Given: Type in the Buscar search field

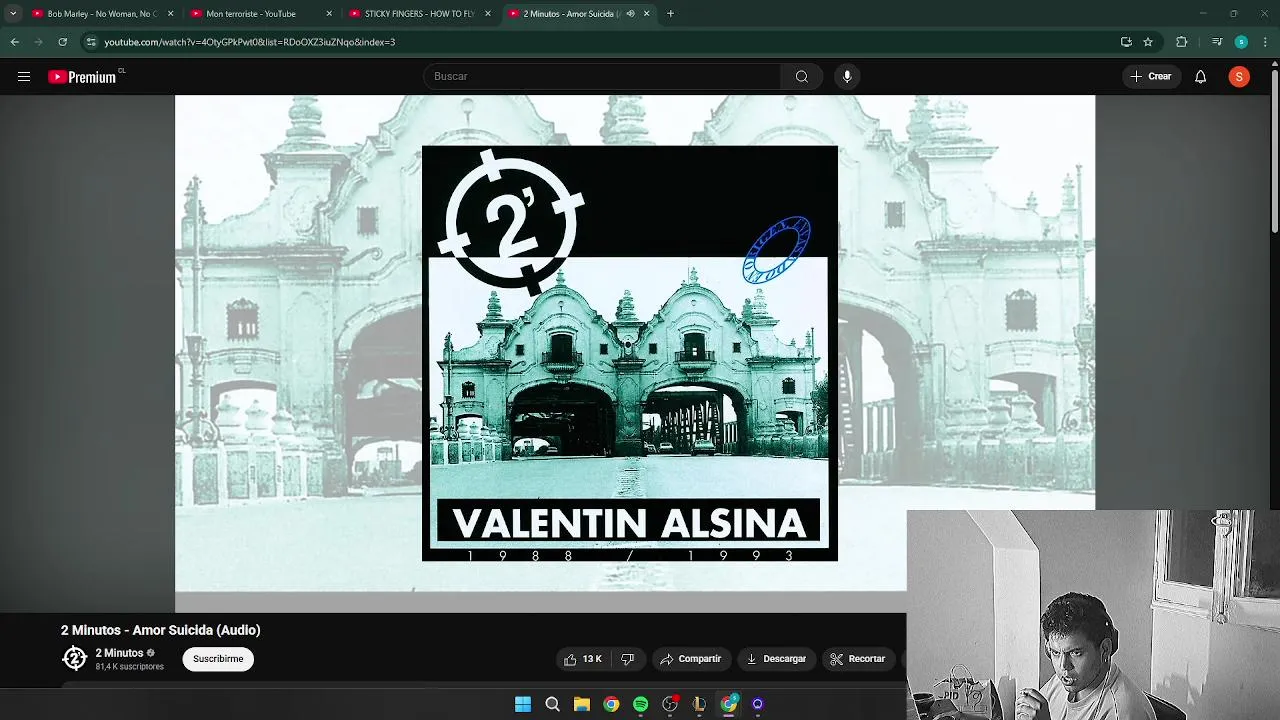Looking at the screenshot, I should (602, 76).
